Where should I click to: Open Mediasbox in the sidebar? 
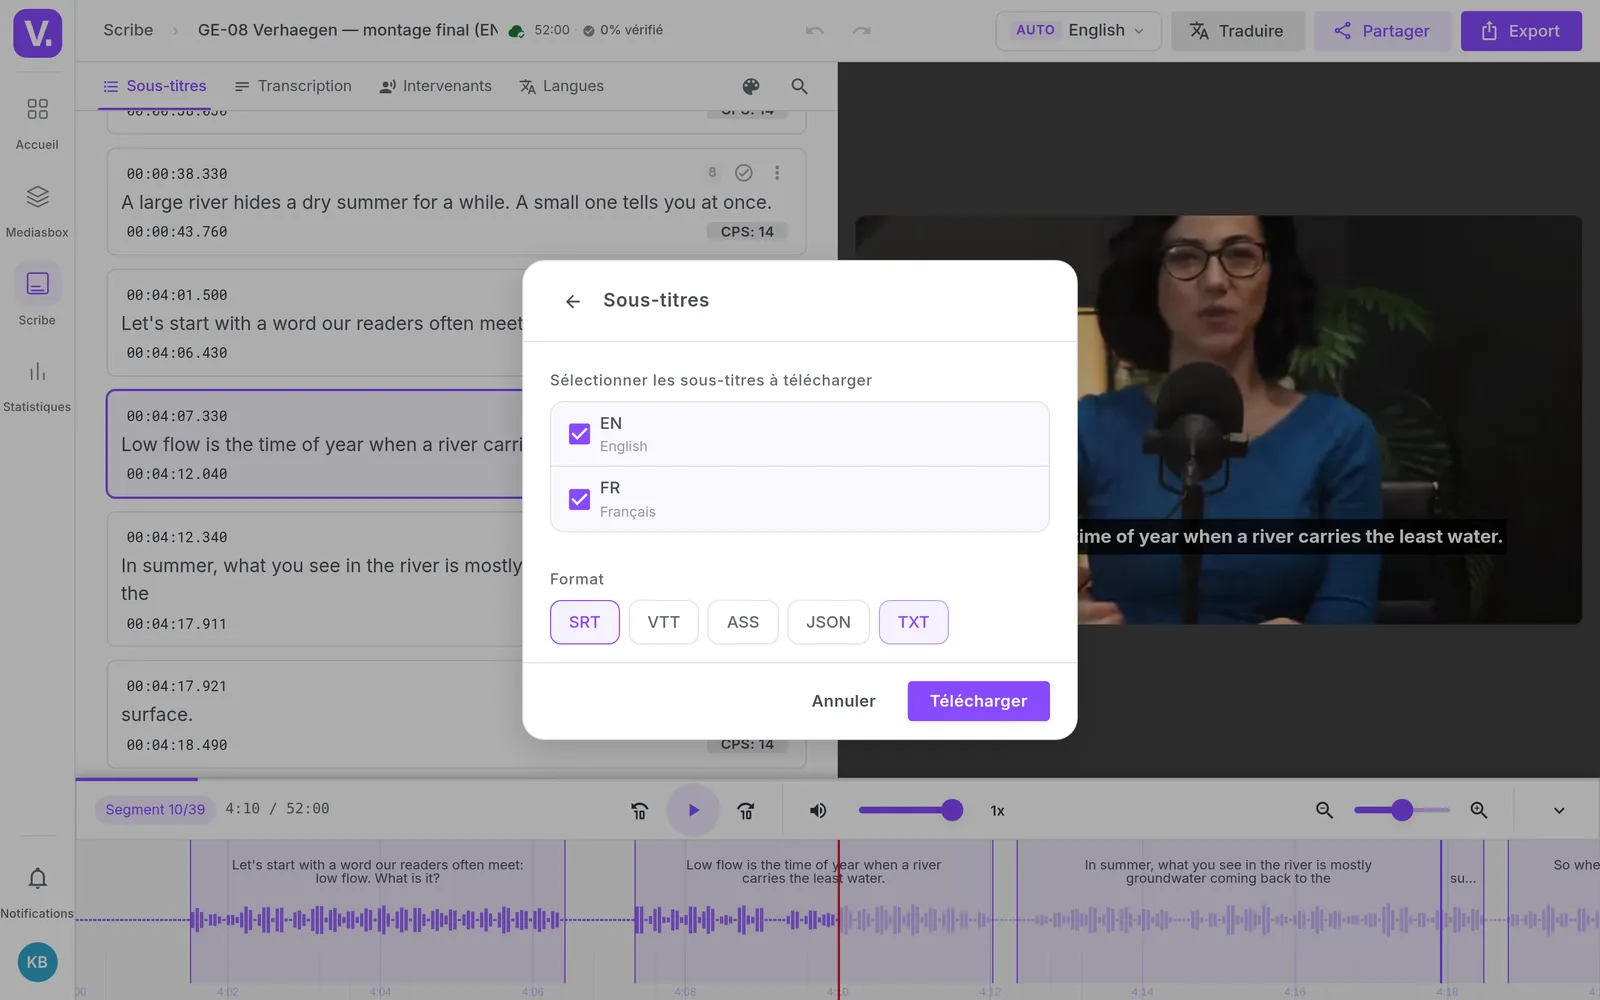(37, 211)
